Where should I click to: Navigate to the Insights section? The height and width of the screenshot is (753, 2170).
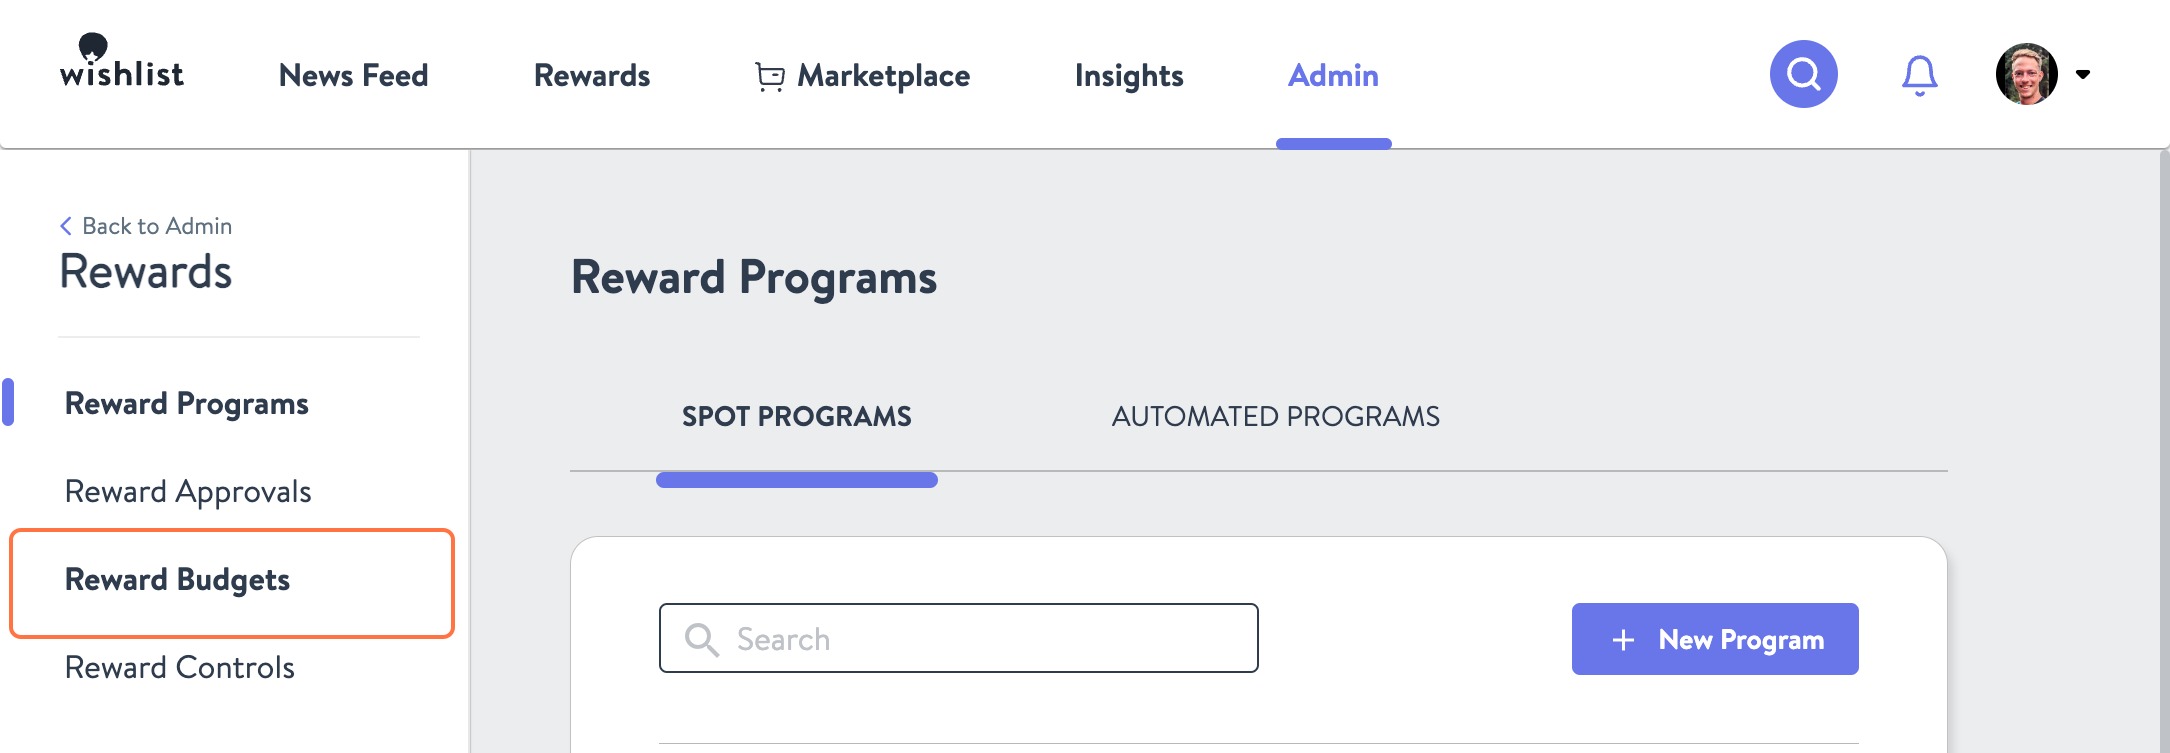(1128, 75)
